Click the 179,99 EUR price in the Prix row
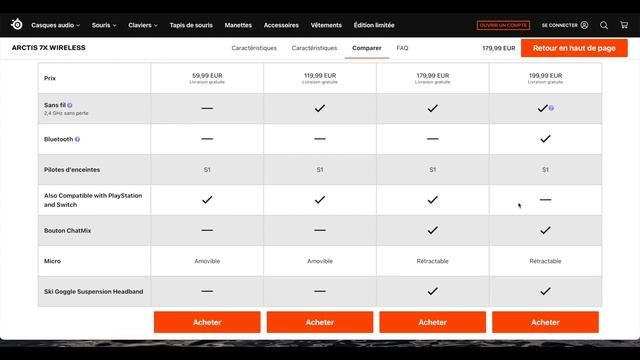The image size is (640, 360). tap(433, 76)
